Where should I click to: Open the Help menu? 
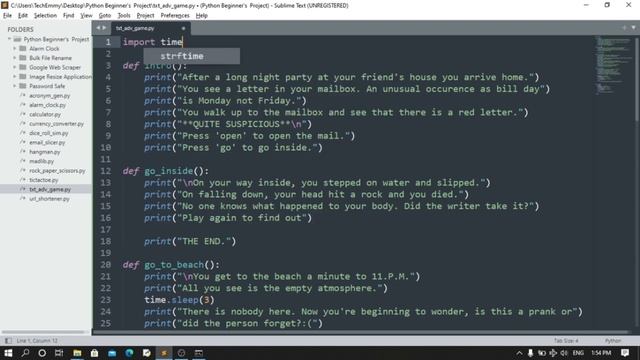tap(202, 16)
